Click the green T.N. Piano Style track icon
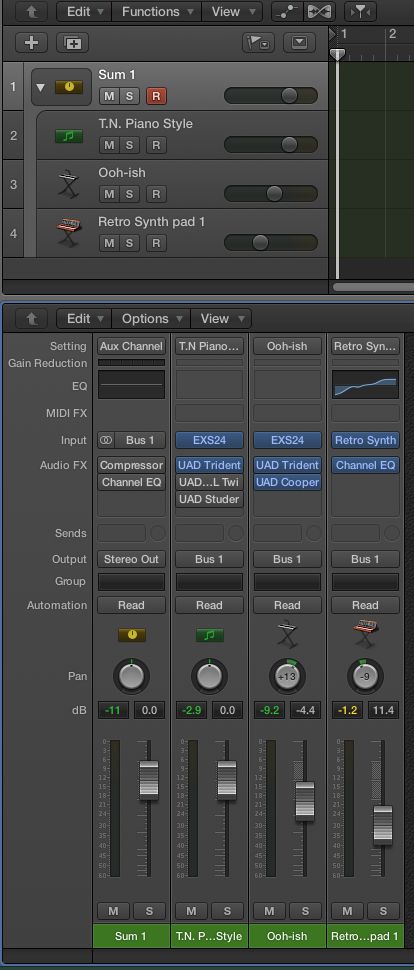This screenshot has height=970, width=414. tap(69, 135)
